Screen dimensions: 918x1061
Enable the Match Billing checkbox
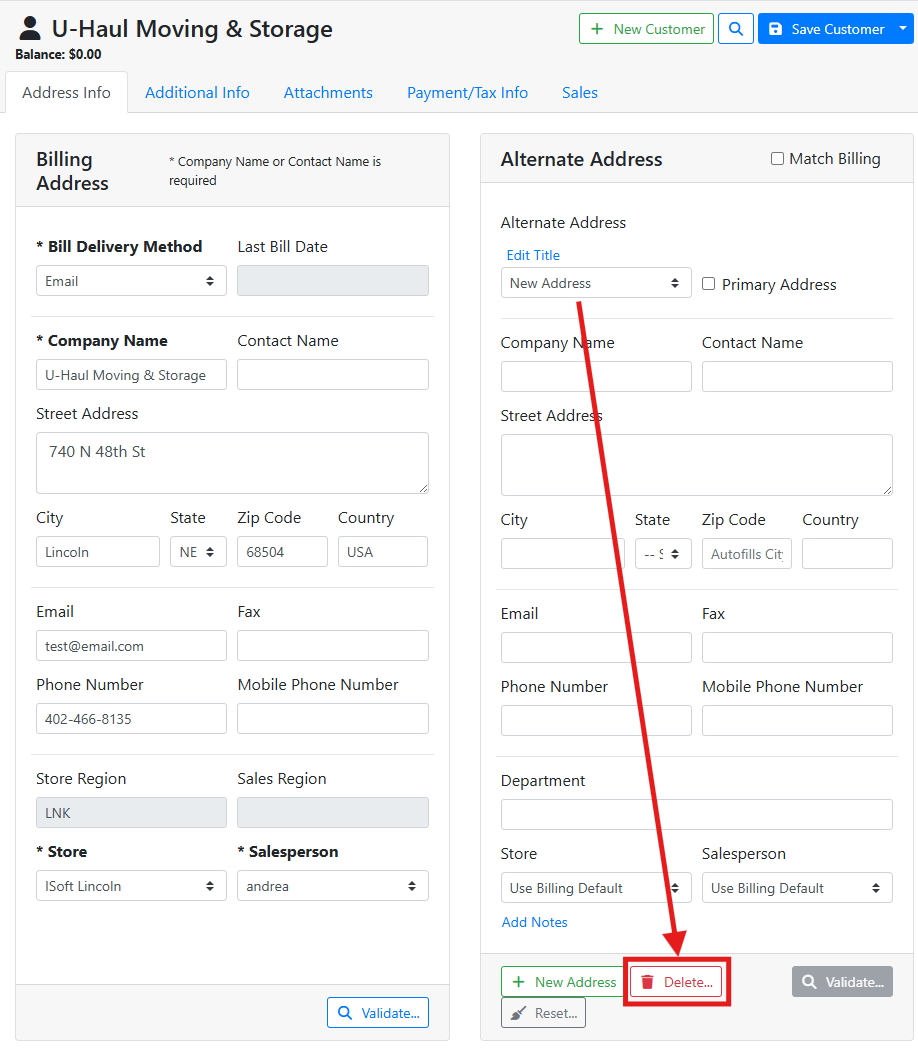[x=777, y=159]
